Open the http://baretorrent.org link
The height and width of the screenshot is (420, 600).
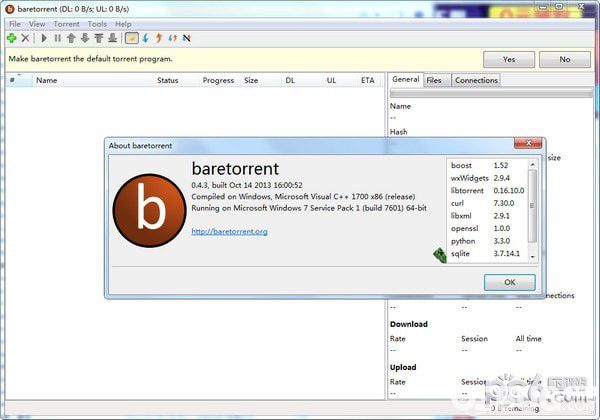[x=230, y=231]
